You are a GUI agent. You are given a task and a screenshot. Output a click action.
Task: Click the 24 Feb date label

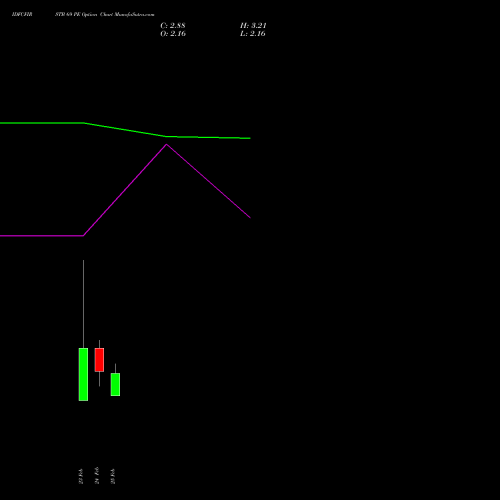point(97,475)
